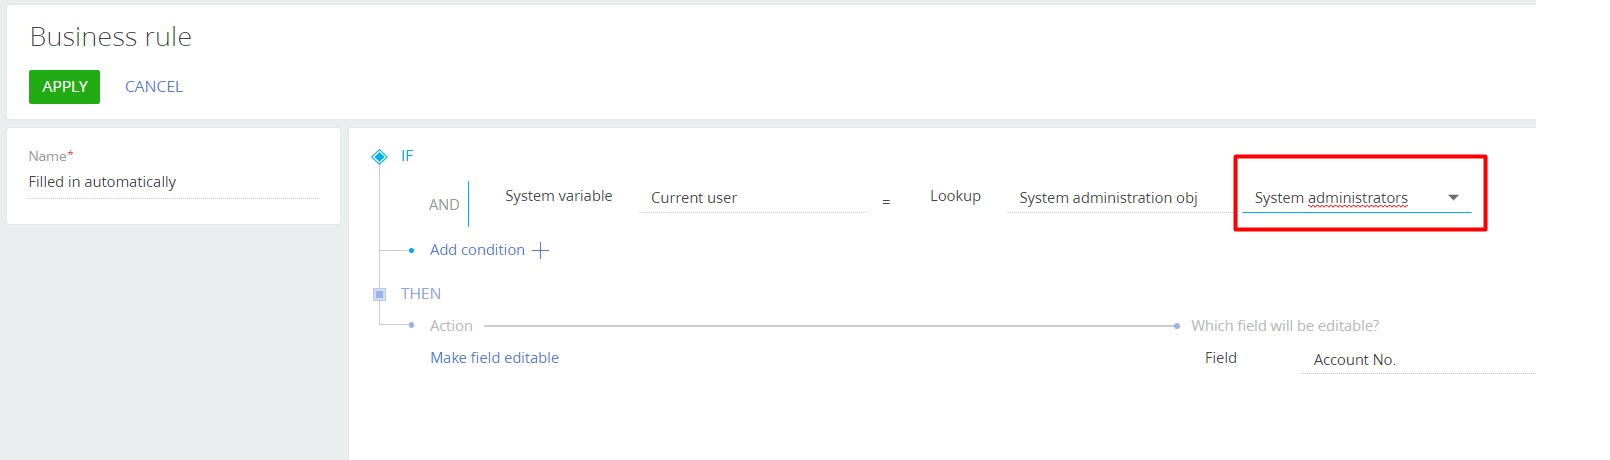The image size is (1610, 460).
Task: Click the plus icon next to Add condition
Action: click(x=541, y=250)
